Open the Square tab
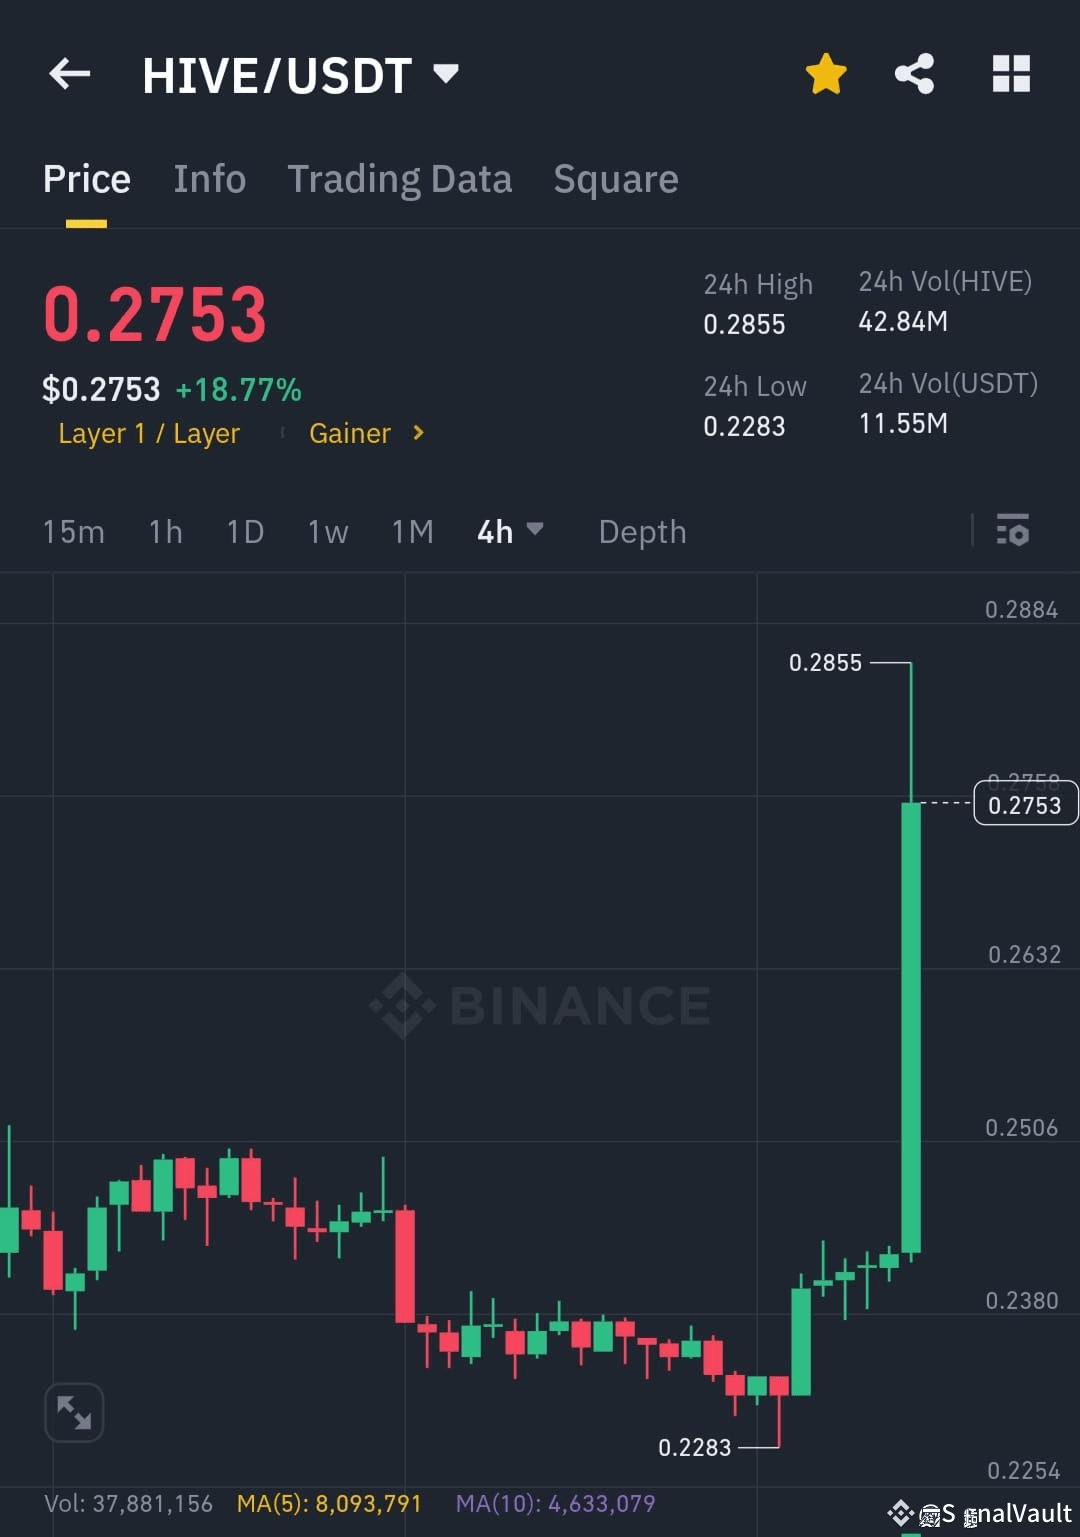 coord(615,178)
